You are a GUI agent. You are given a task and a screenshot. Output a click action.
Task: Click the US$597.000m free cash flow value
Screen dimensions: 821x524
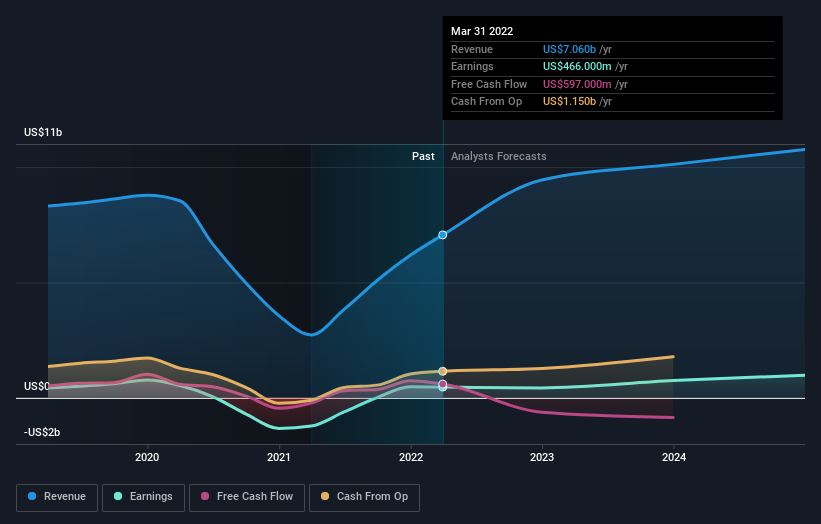click(577, 84)
